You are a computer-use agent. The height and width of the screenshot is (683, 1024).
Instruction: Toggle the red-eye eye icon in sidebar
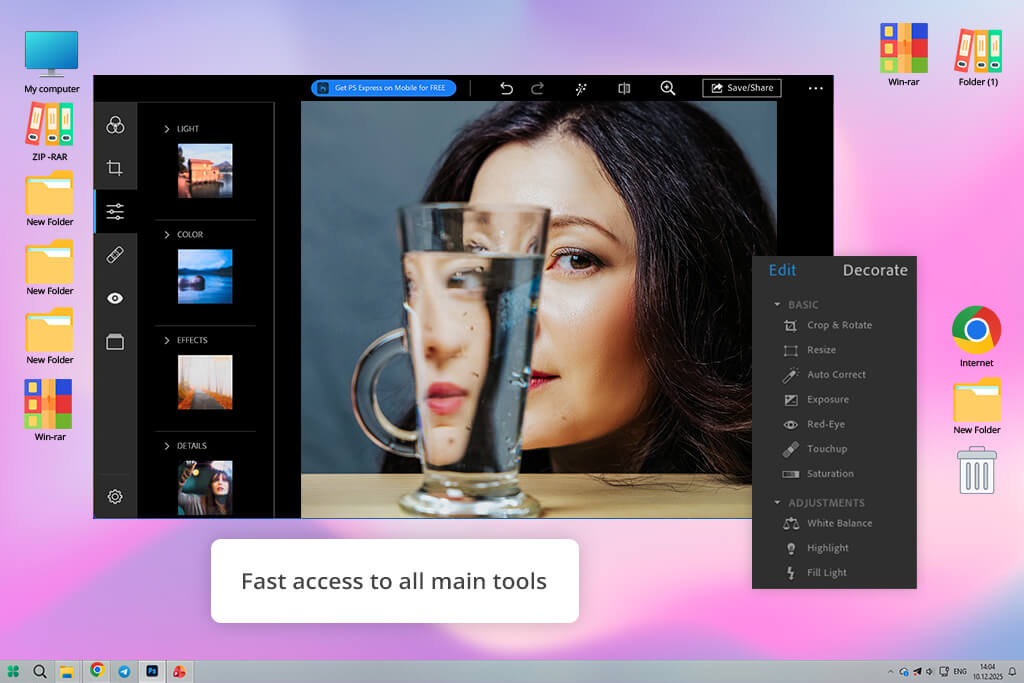click(115, 298)
